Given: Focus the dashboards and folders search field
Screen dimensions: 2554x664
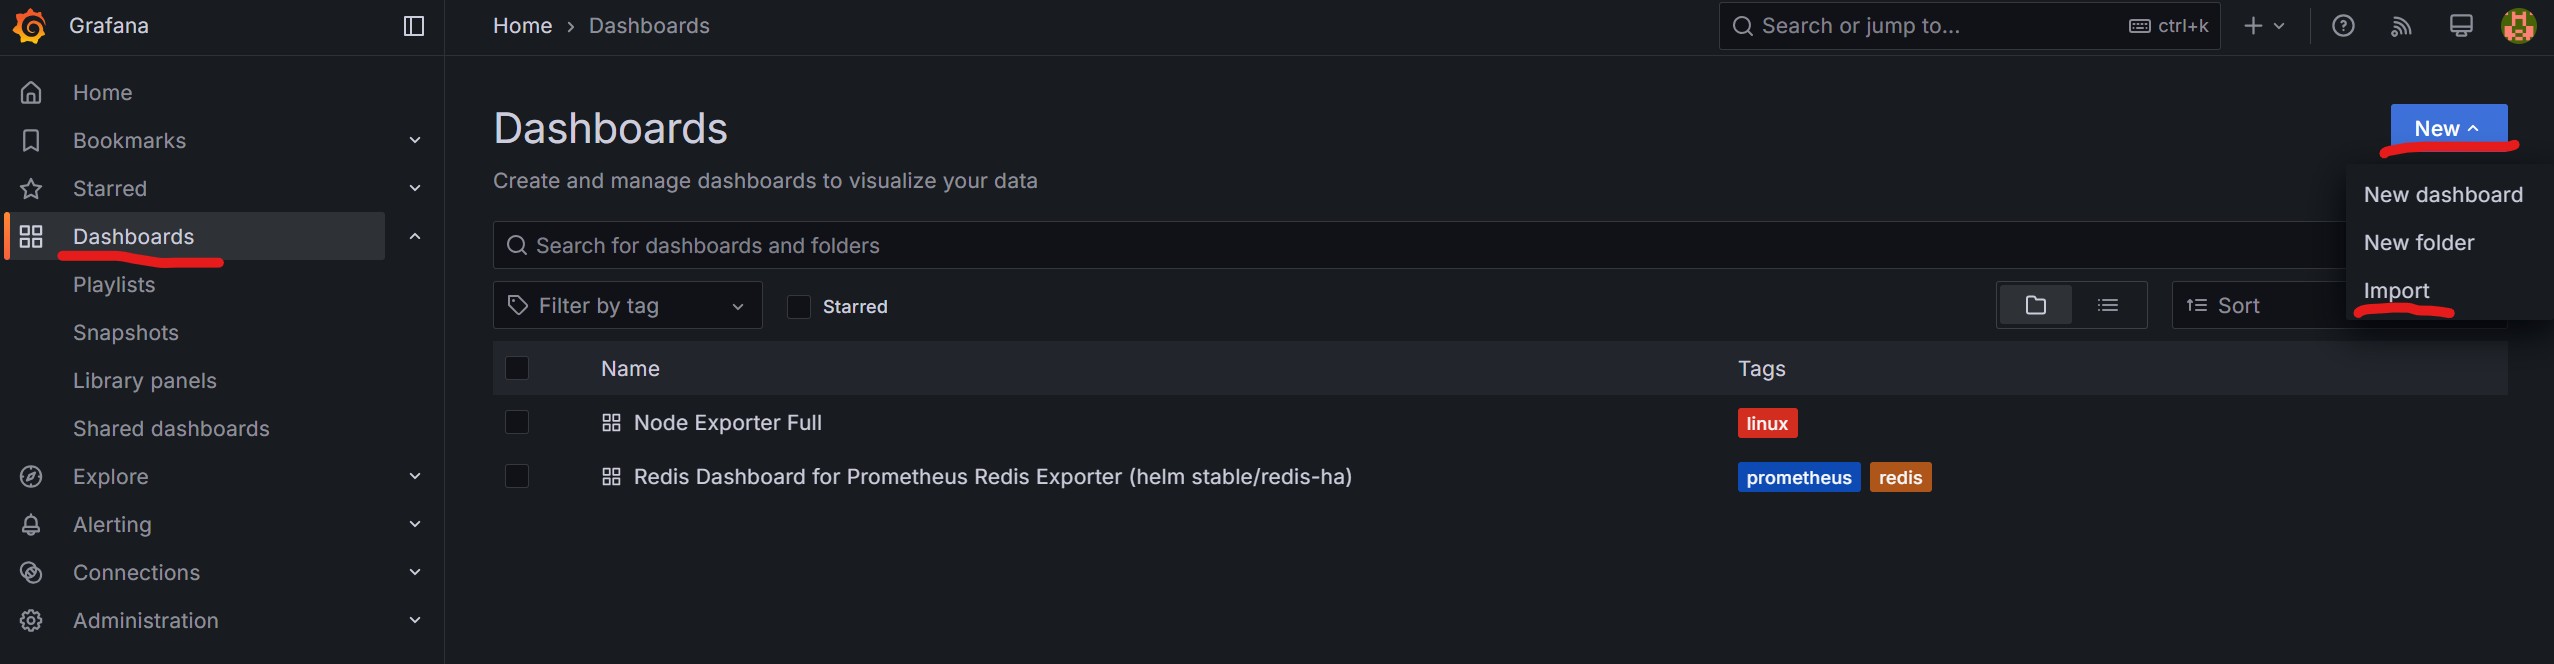Looking at the screenshot, I should [1400, 245].
